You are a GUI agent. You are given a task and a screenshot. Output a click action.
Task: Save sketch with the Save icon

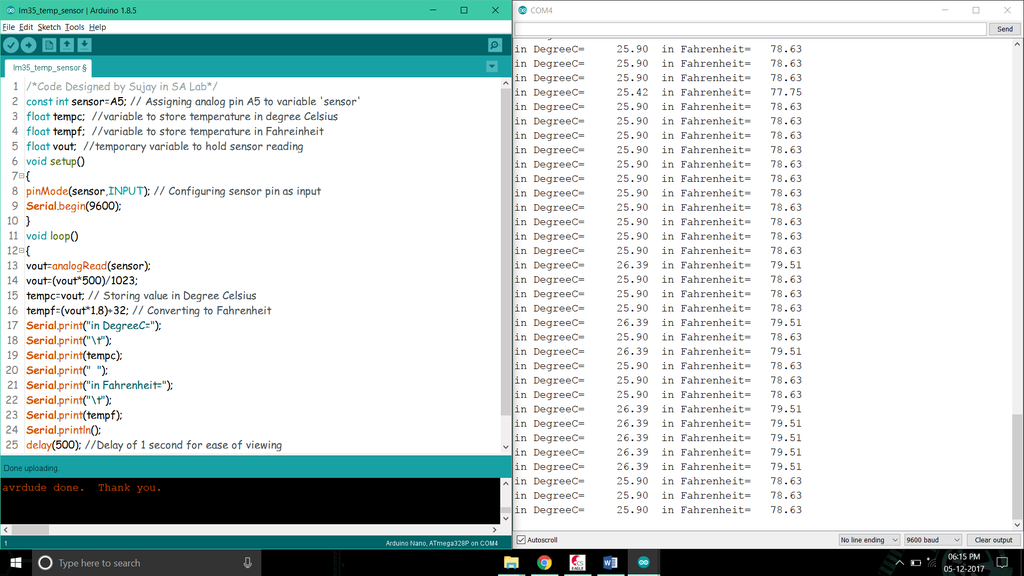84,45
